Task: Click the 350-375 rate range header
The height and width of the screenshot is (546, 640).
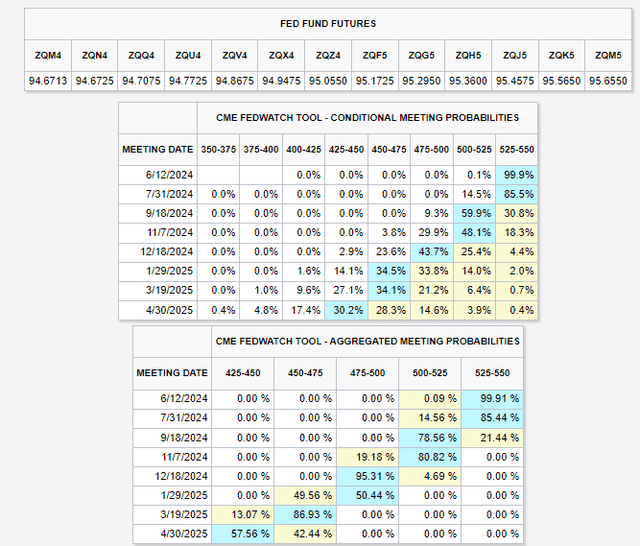Action: click(x=218, y=149)
